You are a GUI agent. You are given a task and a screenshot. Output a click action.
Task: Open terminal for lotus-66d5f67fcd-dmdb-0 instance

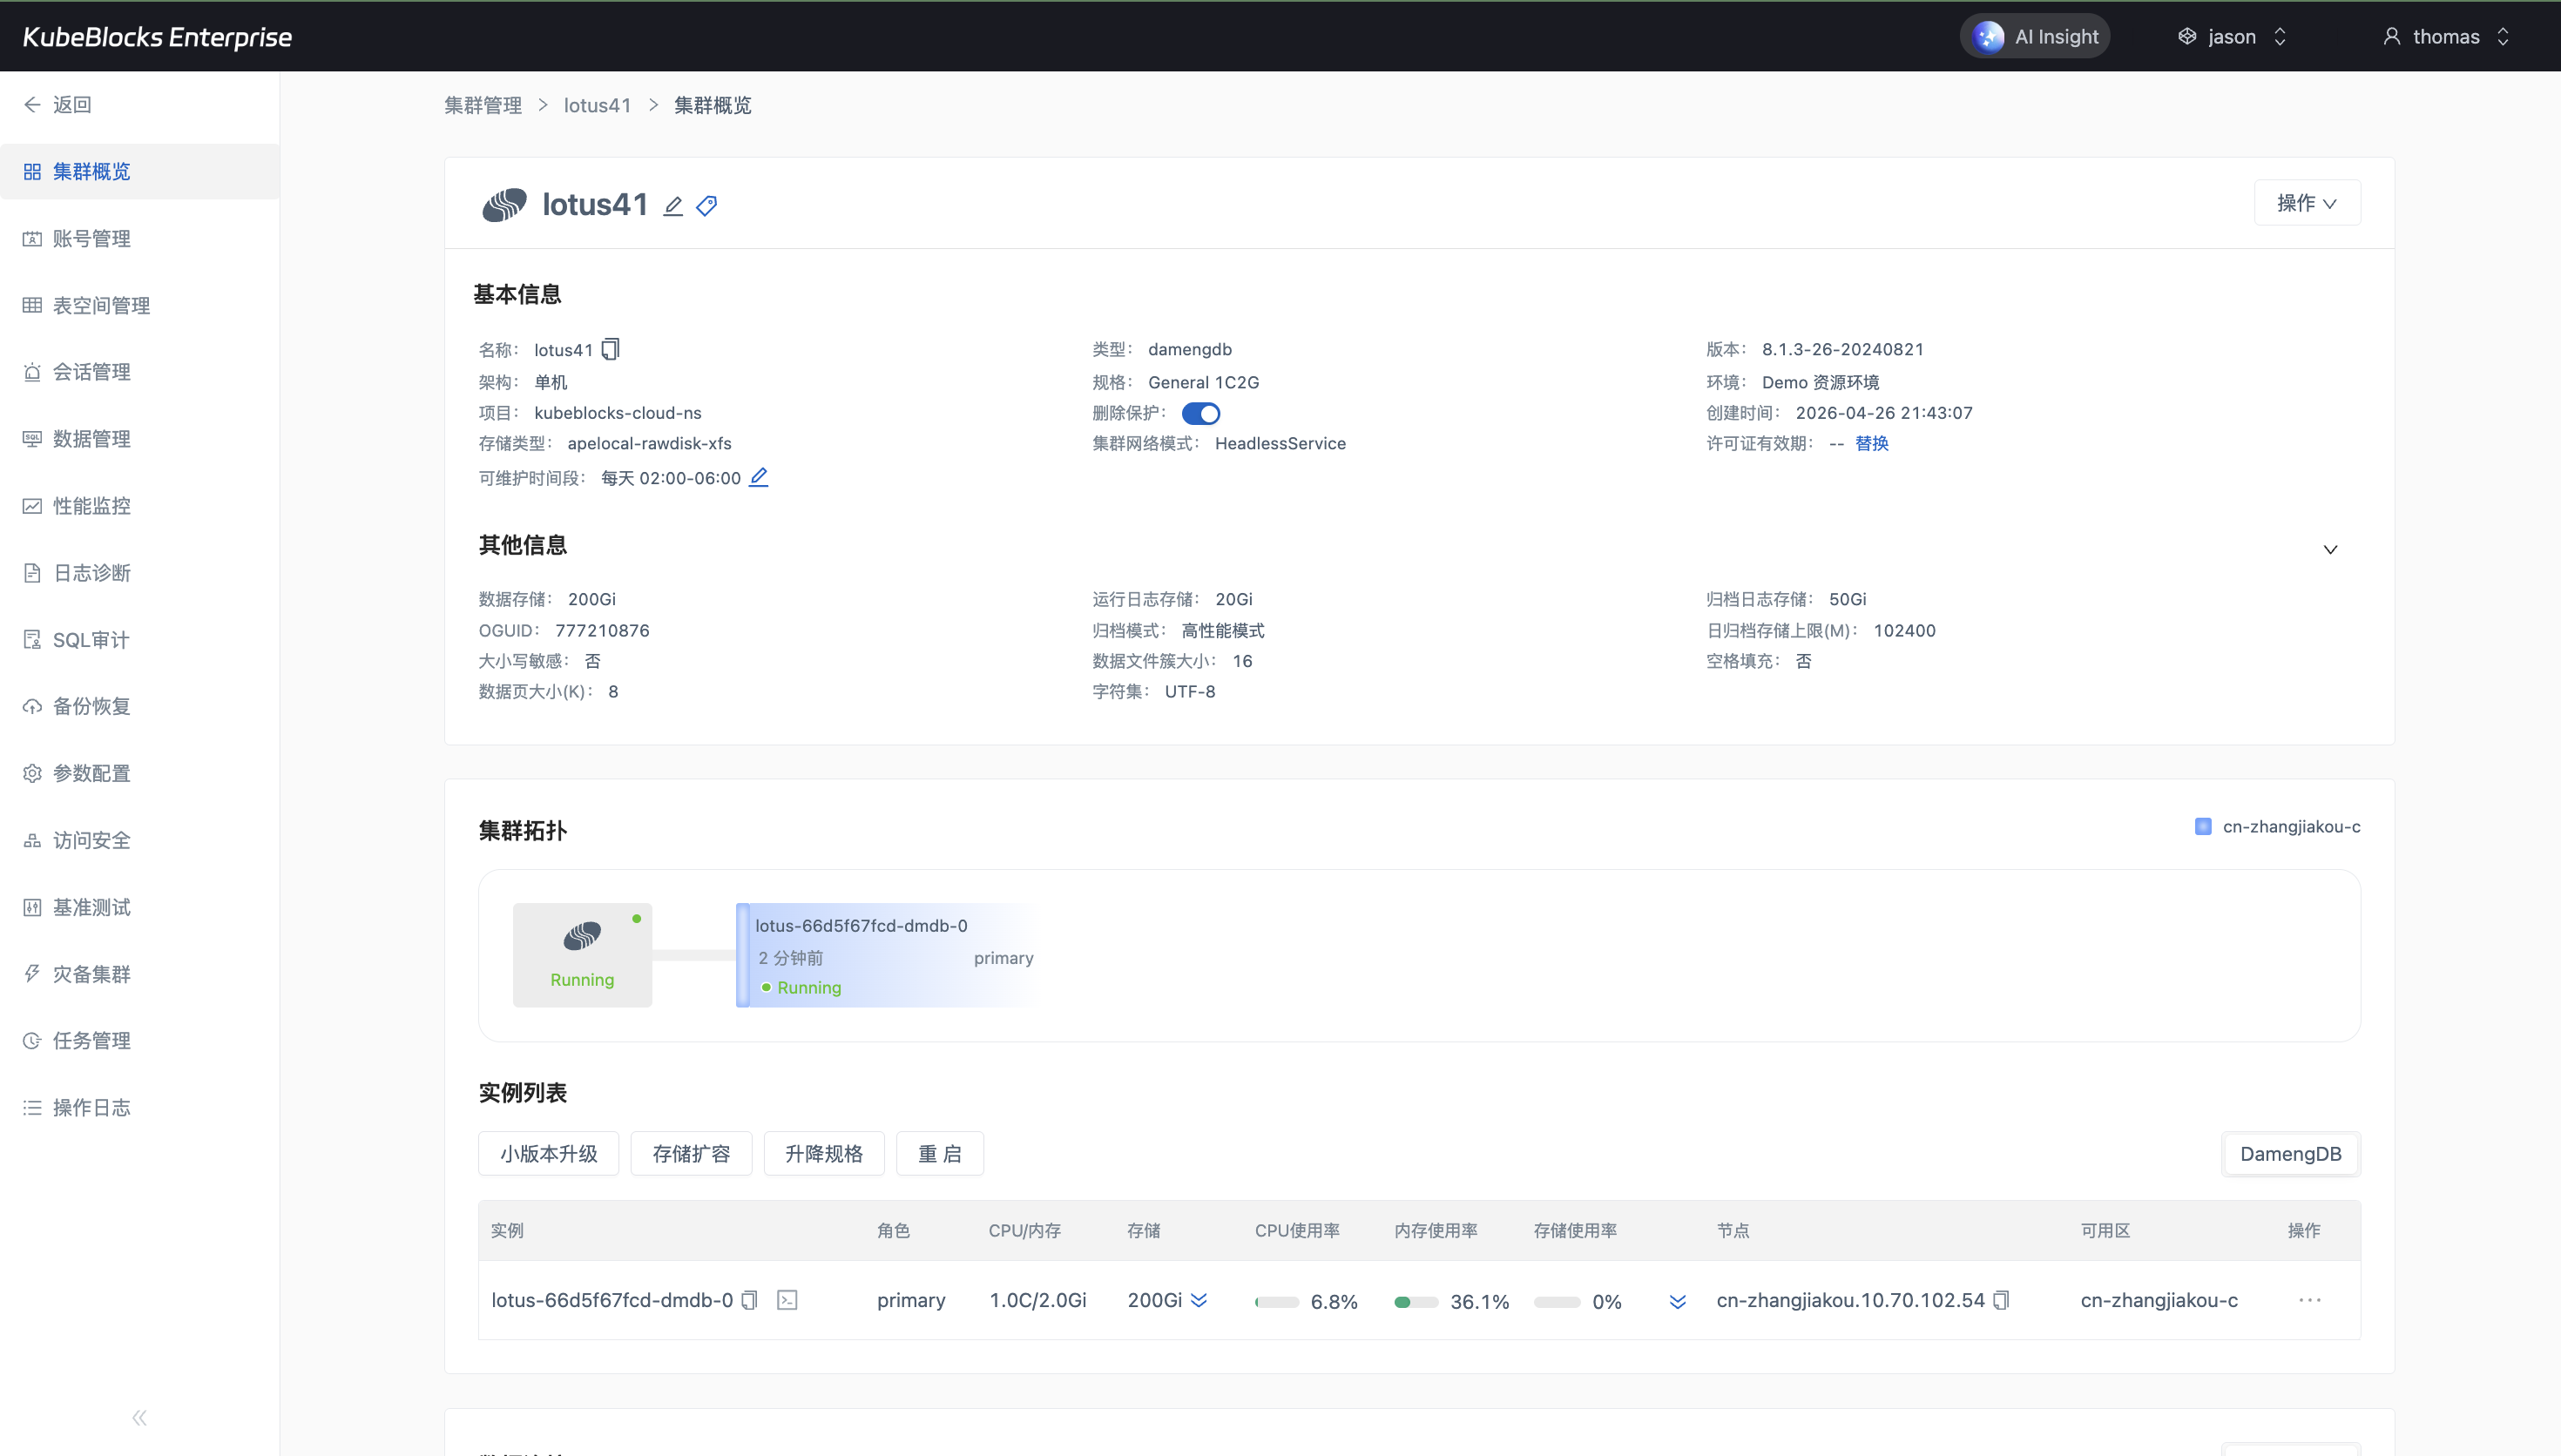787,1300
